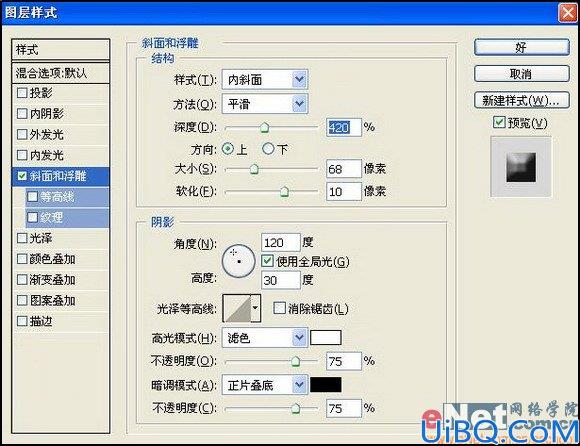Viewport: 580px width, 446px height.
Task: Enable the 投影 drop shadow checkbox
Action: click(x=22, y=92)
